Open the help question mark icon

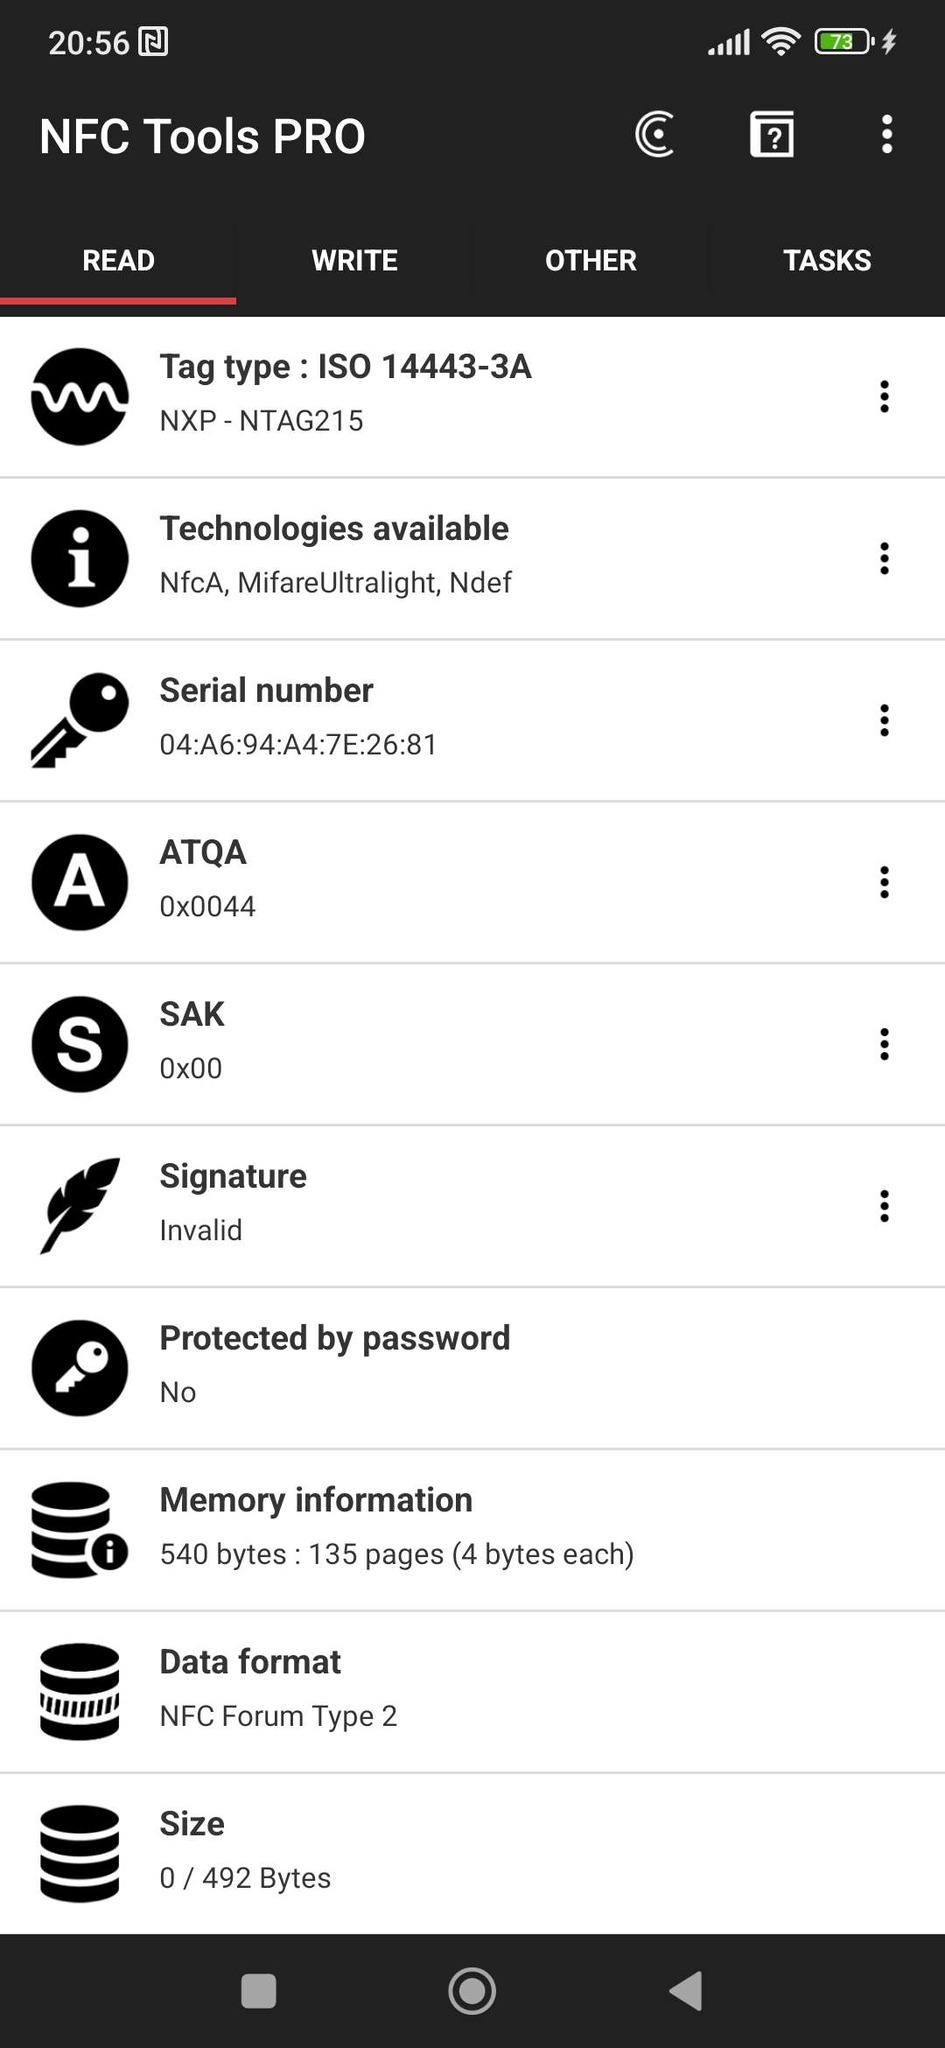tap(772, 135)
